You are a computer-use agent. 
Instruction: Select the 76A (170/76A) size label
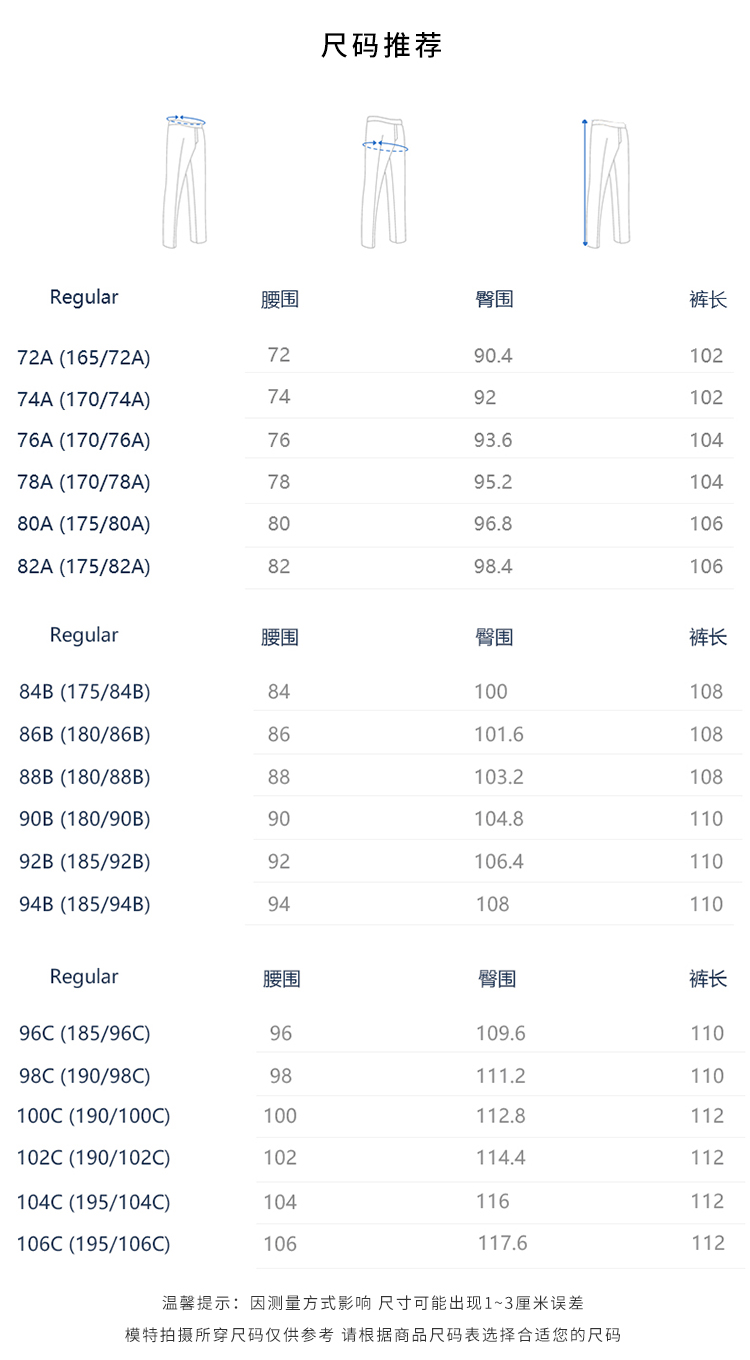click(x=84, y=440)
